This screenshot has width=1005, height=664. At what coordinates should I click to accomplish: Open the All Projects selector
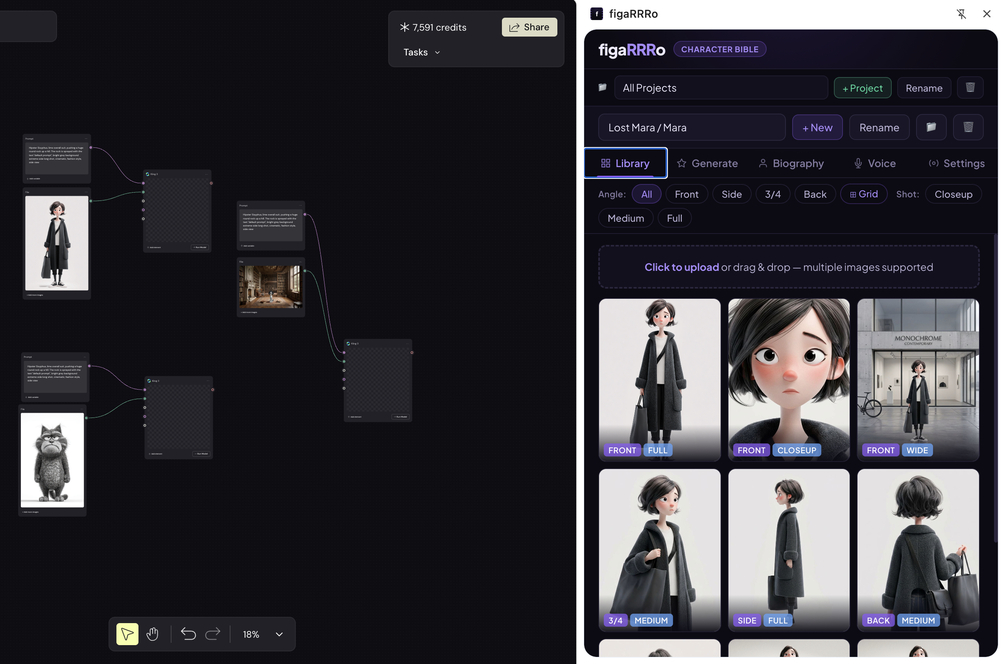(721, 88)
